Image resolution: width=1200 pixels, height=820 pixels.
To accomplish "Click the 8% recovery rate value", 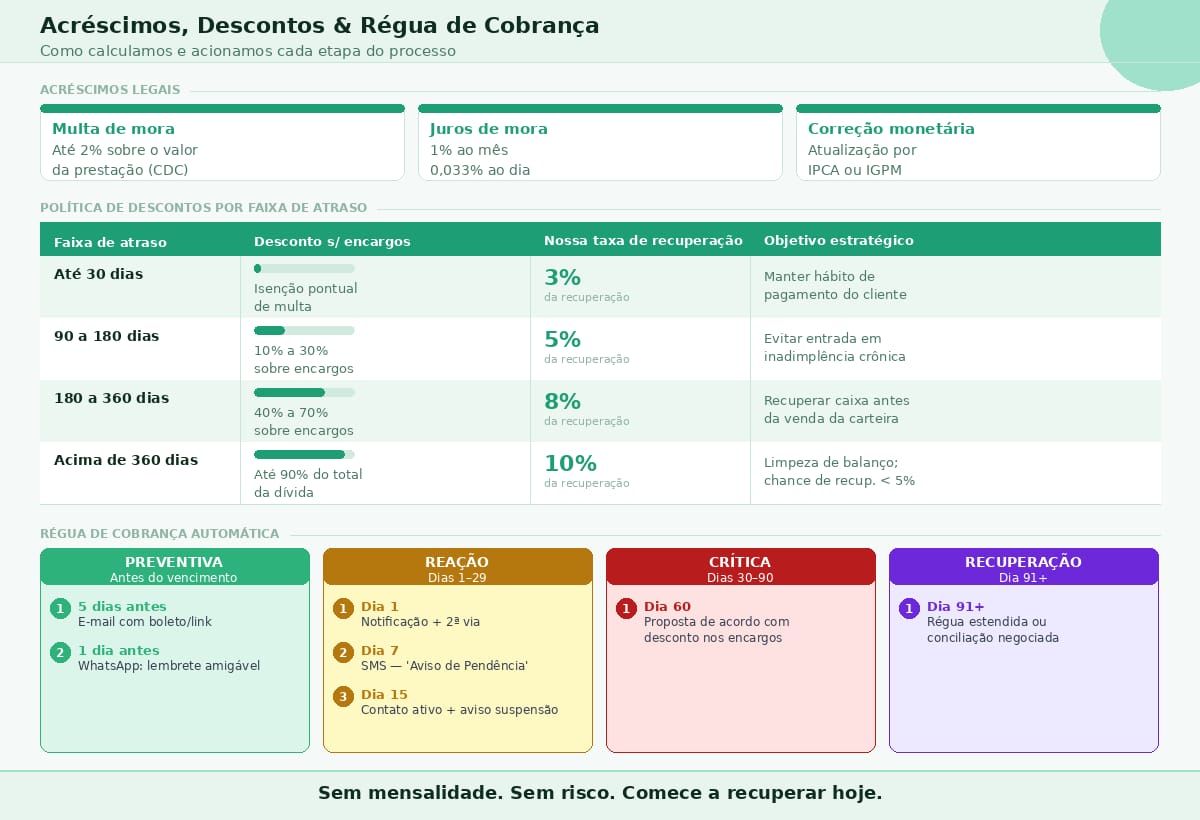I will [x=562, y=402].
